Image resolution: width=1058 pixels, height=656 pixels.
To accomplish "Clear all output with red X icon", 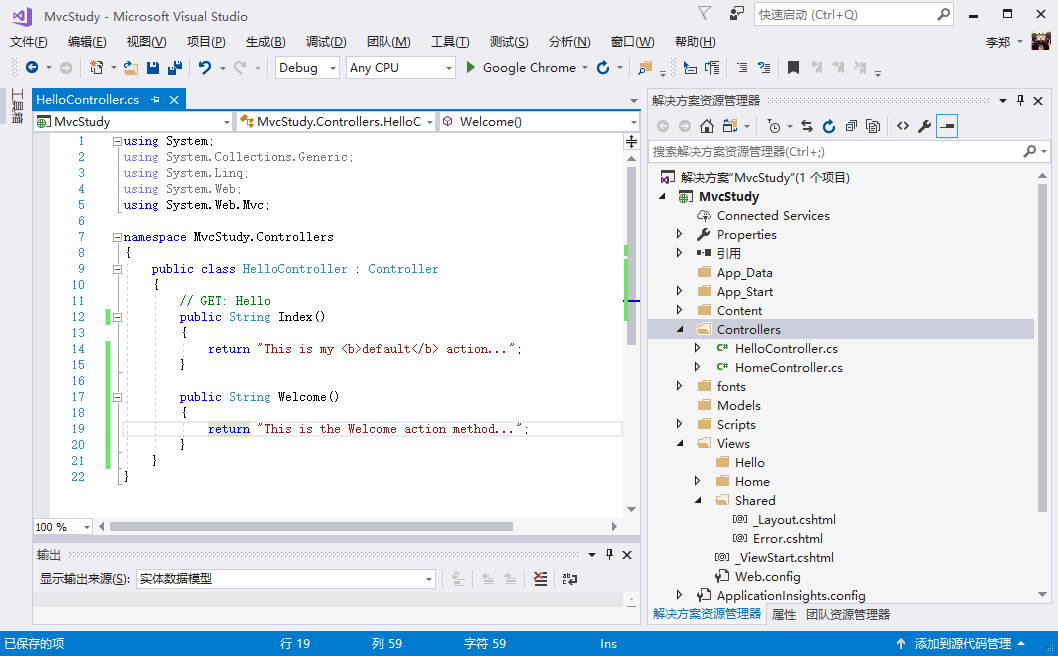I will tap(540, 579).
